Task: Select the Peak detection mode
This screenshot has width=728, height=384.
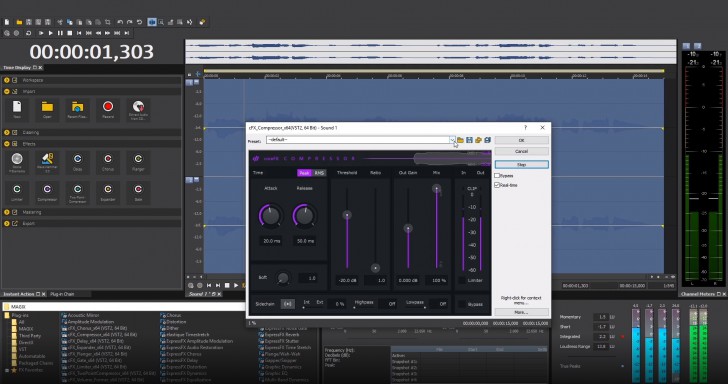Action: [x=304, y=173]
